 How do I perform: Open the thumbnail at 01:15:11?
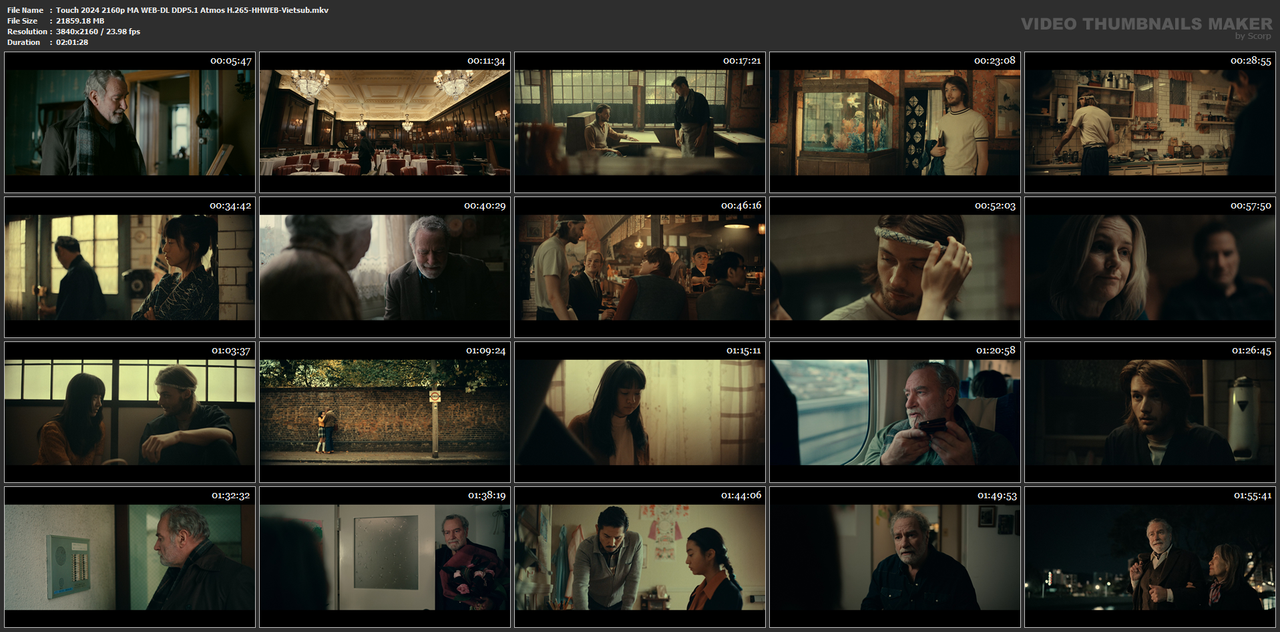640,412
